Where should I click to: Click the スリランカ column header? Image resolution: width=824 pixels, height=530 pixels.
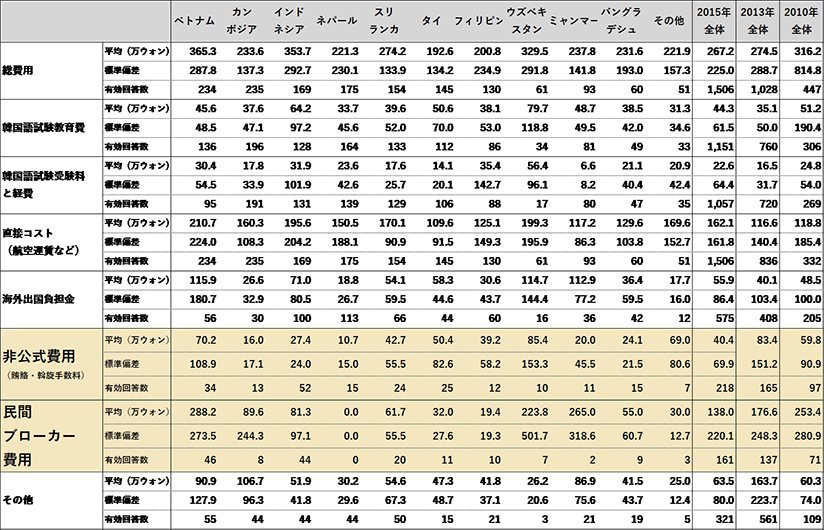point(384,21)
